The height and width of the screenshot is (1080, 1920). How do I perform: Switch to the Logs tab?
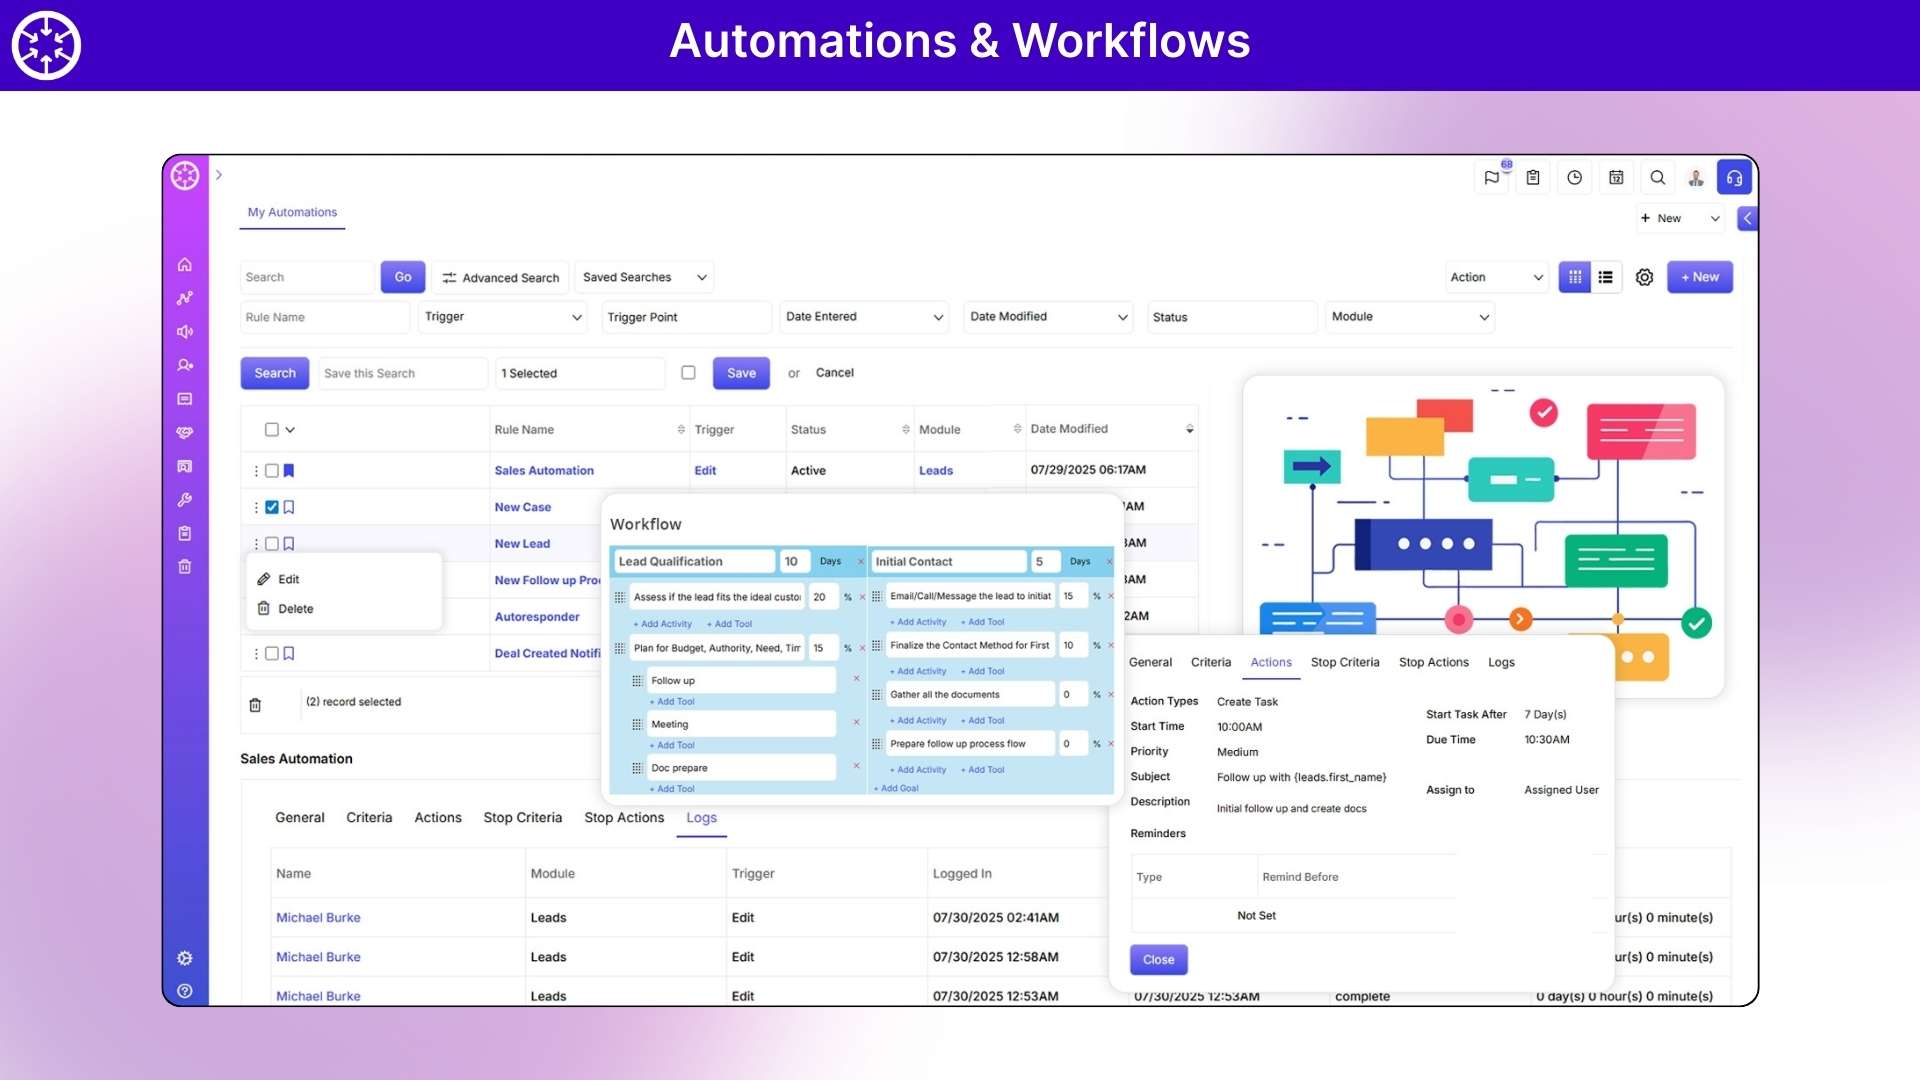pos(701,817)
